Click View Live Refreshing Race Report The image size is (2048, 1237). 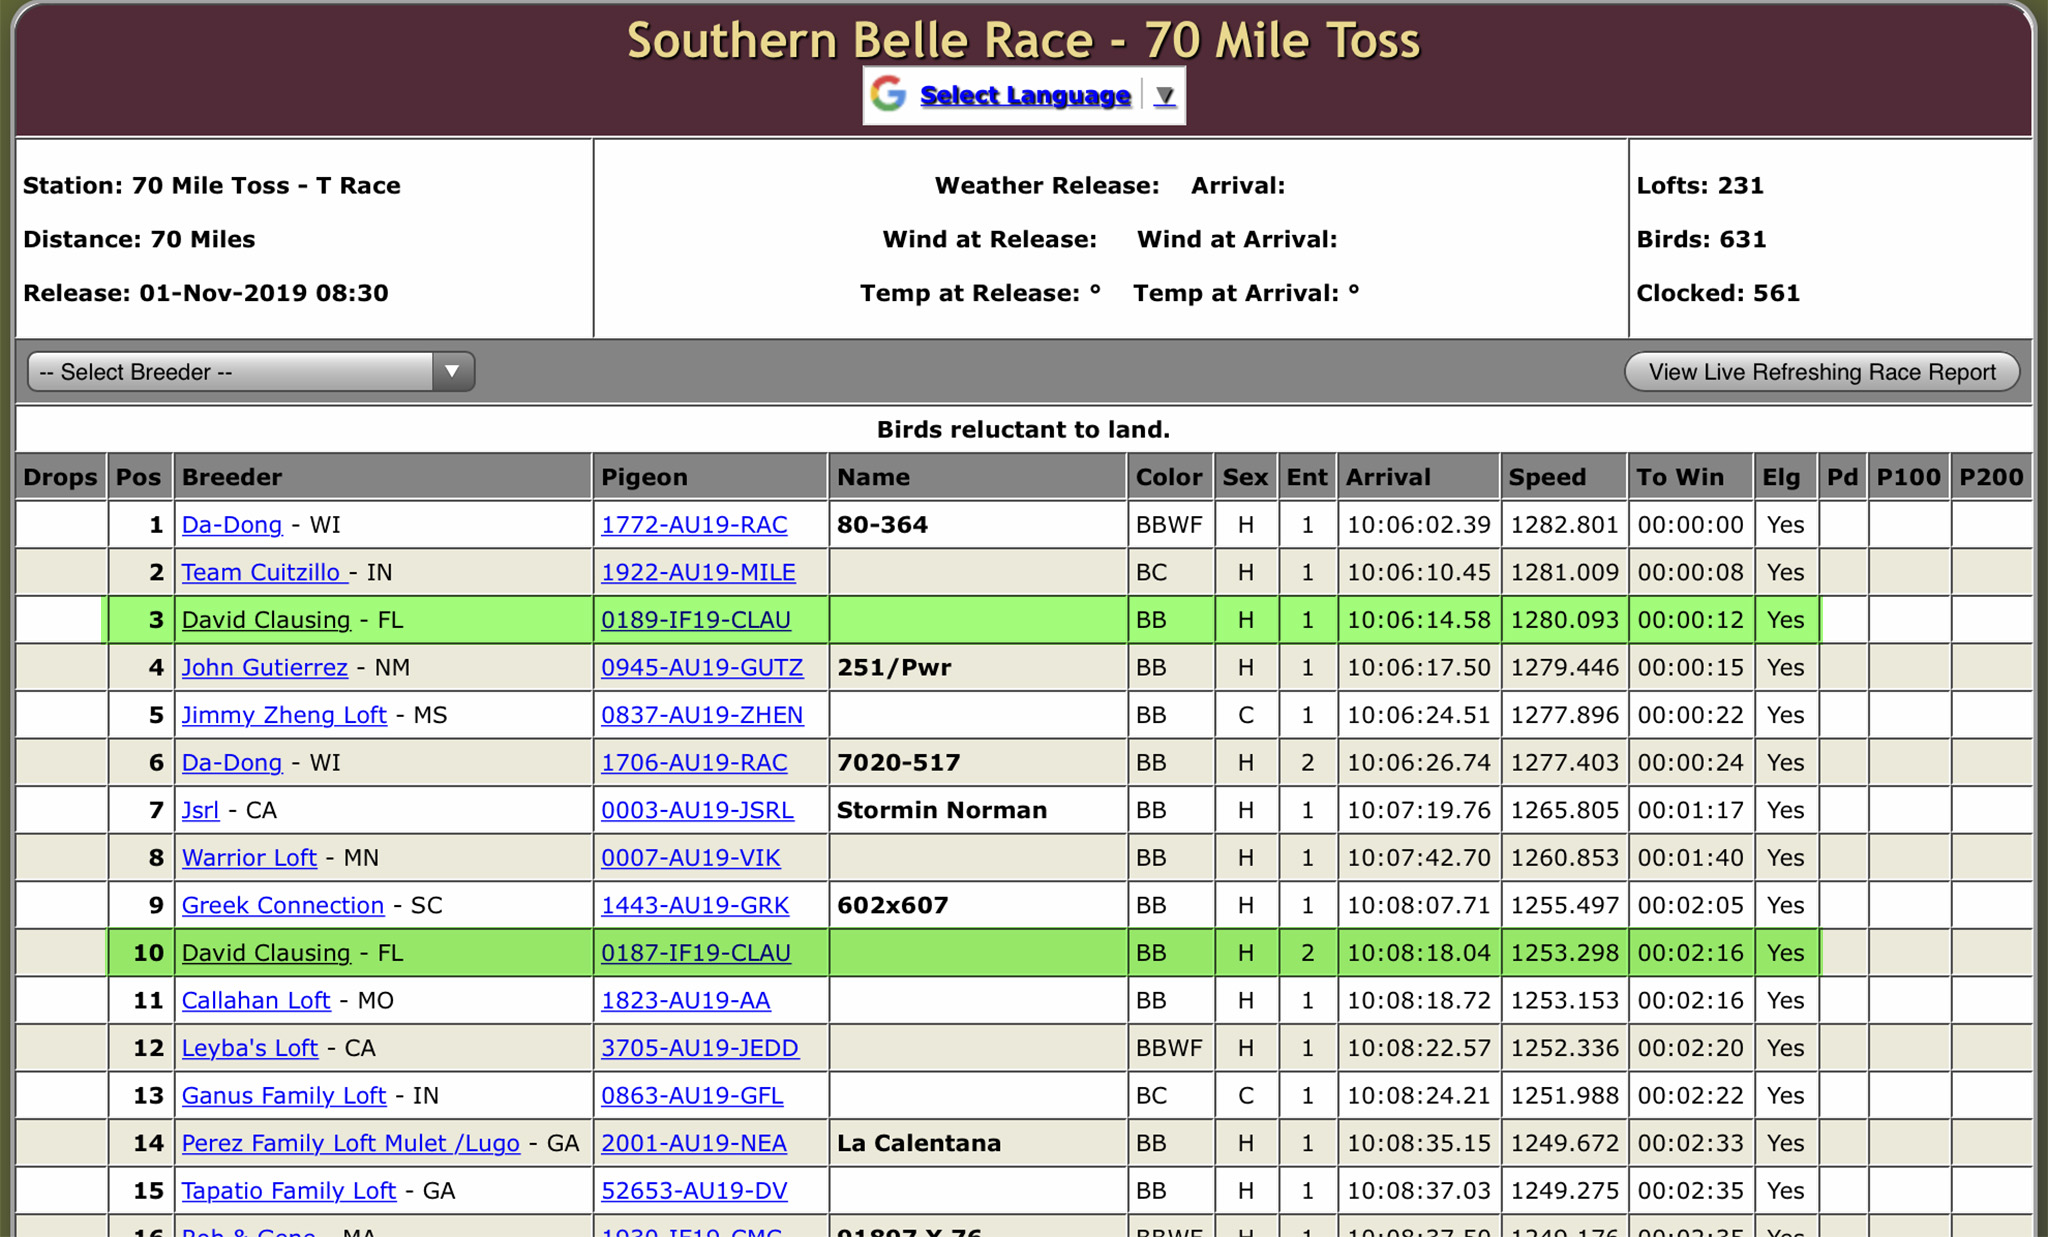[1821, 372]
